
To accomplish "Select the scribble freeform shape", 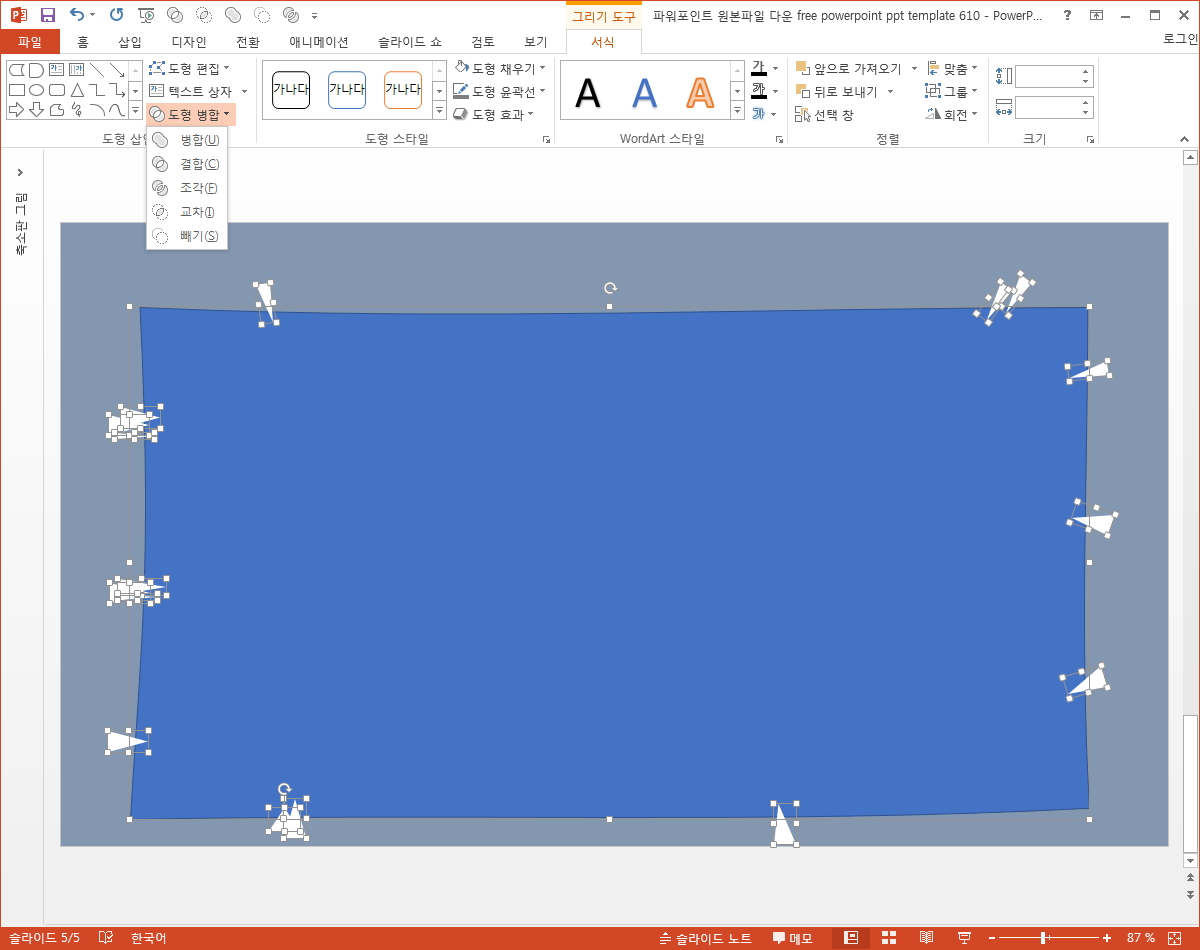I will [77, 109].
